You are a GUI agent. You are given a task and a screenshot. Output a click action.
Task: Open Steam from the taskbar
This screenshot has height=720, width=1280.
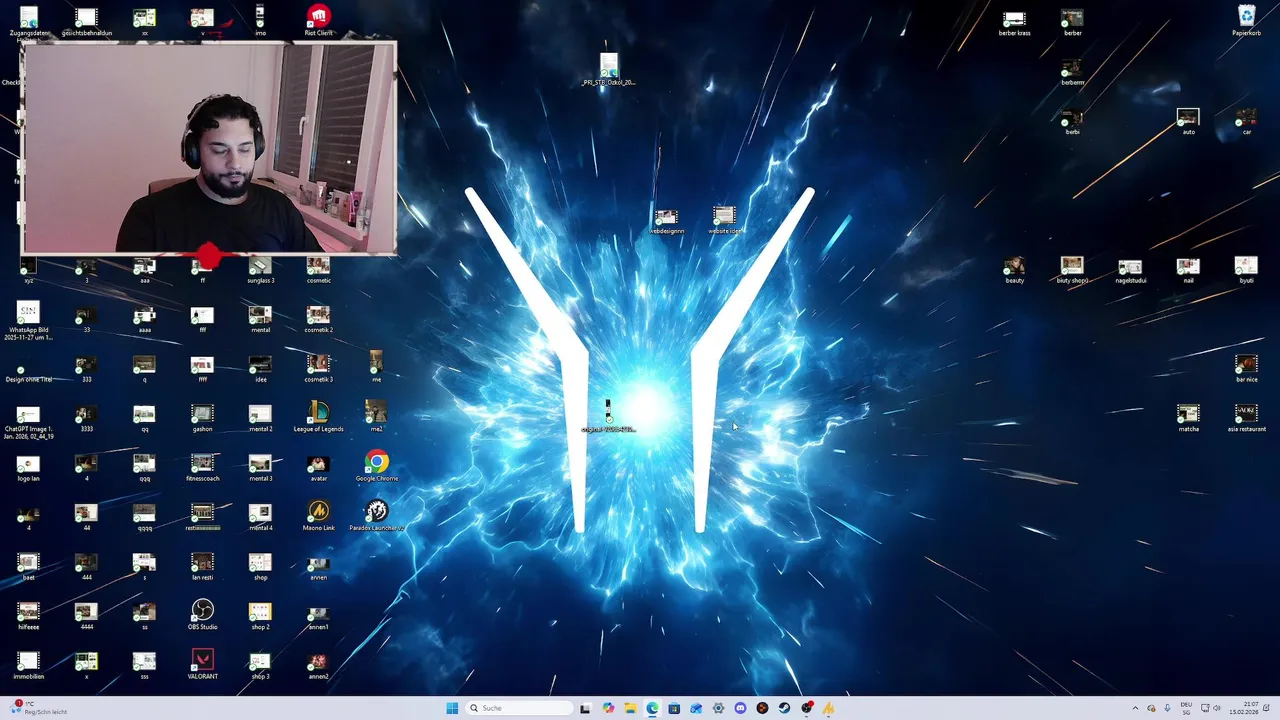[x=784, y=708]
